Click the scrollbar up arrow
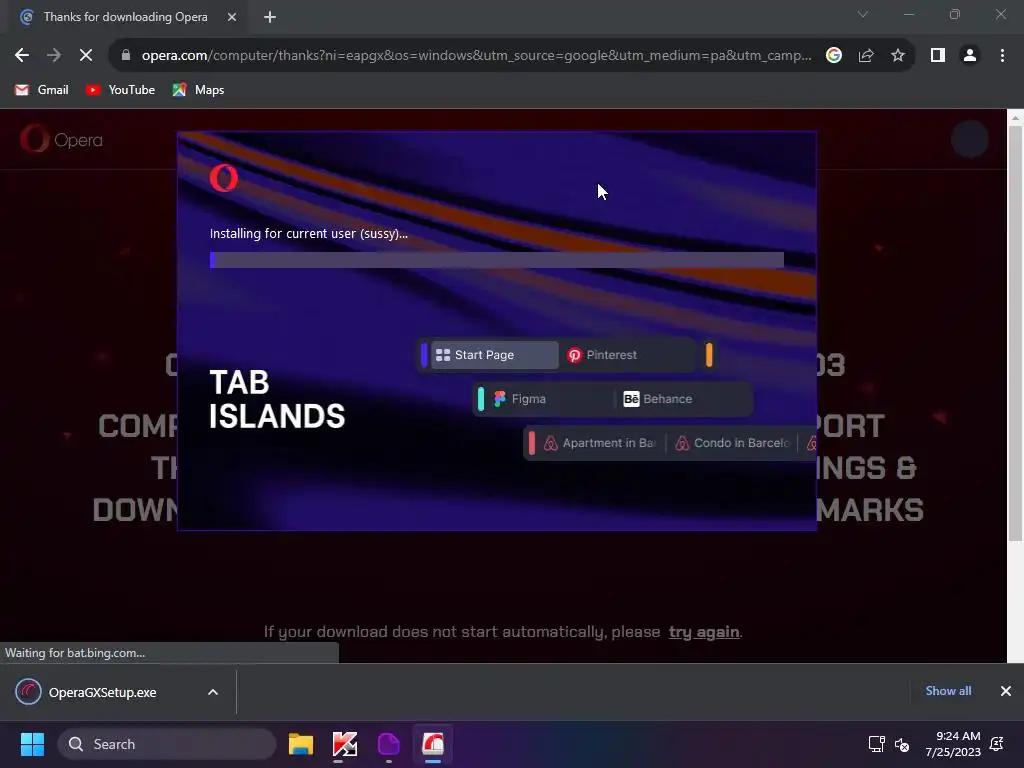The image size is (1024, 768). point(1015,118)
